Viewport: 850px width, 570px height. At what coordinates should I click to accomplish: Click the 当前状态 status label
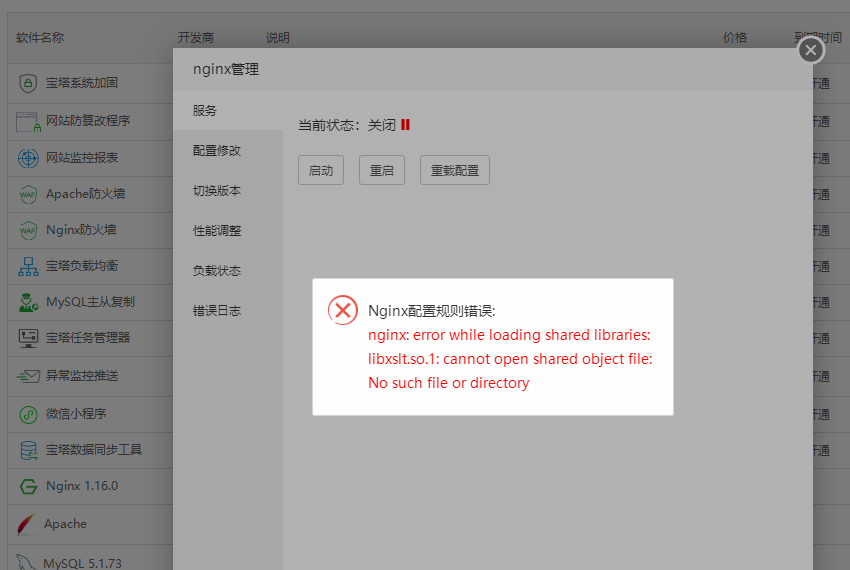pyautogui.click(x=329, y=125)
